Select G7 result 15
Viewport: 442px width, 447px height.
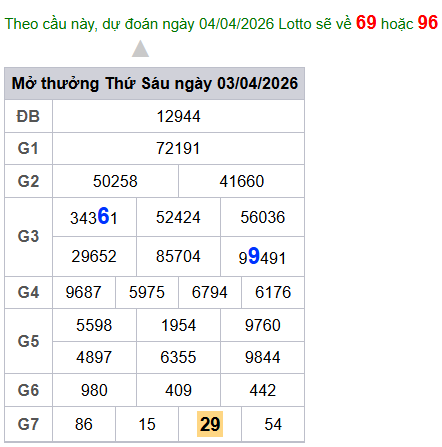147,424
